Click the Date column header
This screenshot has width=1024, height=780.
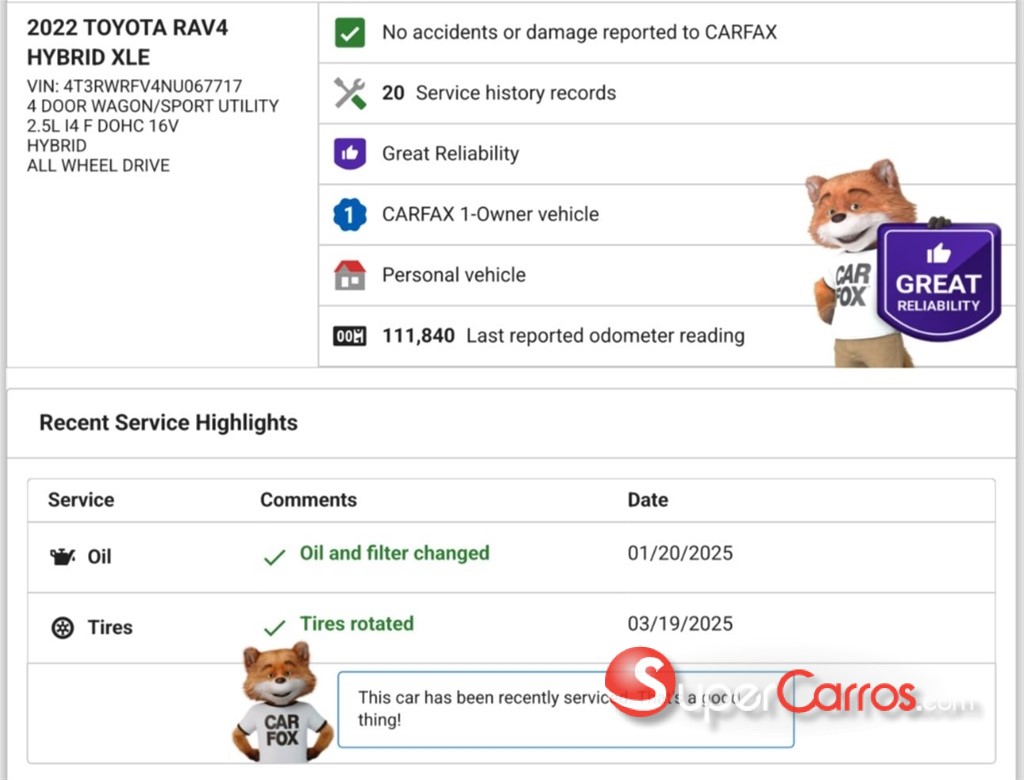[647, 500]
